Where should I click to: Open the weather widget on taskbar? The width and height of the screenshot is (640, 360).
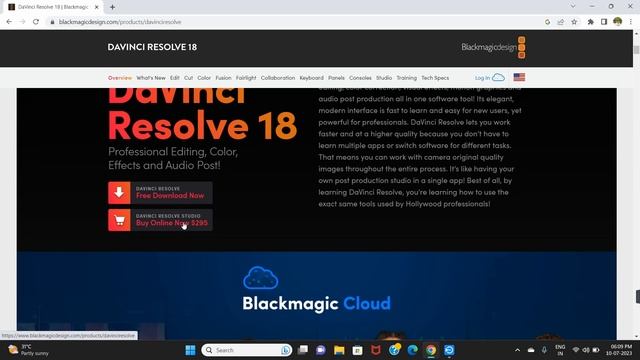pos(29,350)
